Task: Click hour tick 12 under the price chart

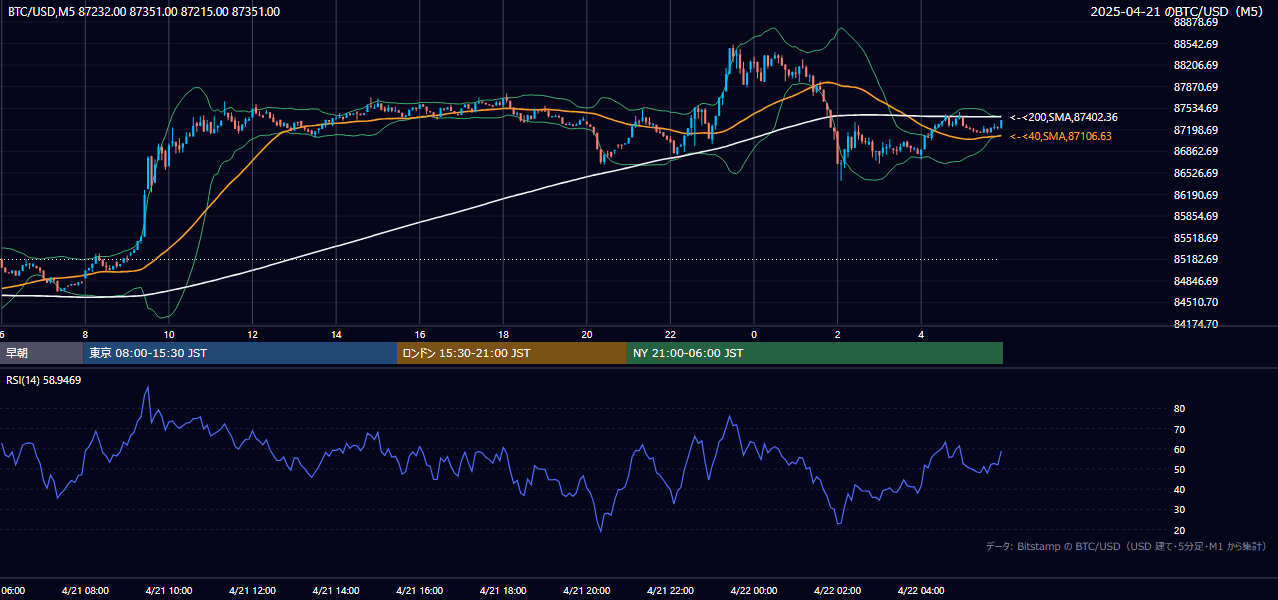Action: click(x=252, y=334)
